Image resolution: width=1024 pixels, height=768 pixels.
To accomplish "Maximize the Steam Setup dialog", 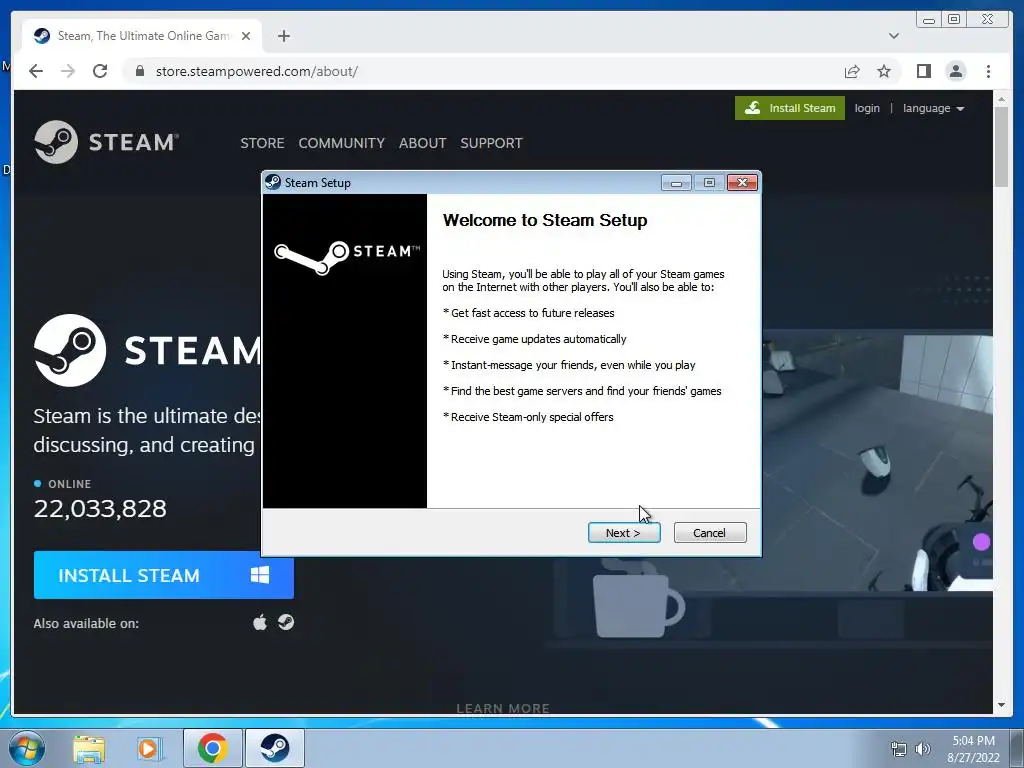I will [x=709, y=183].
